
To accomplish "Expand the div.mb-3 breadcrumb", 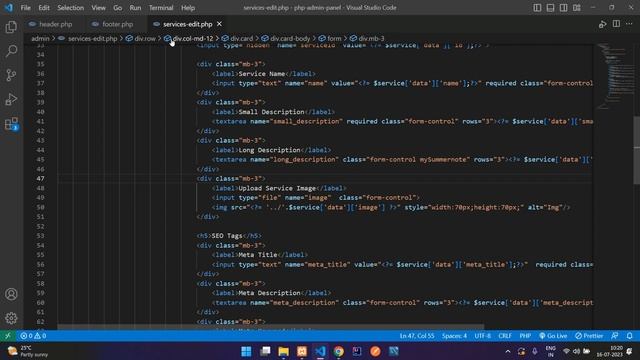I will 367,38.
